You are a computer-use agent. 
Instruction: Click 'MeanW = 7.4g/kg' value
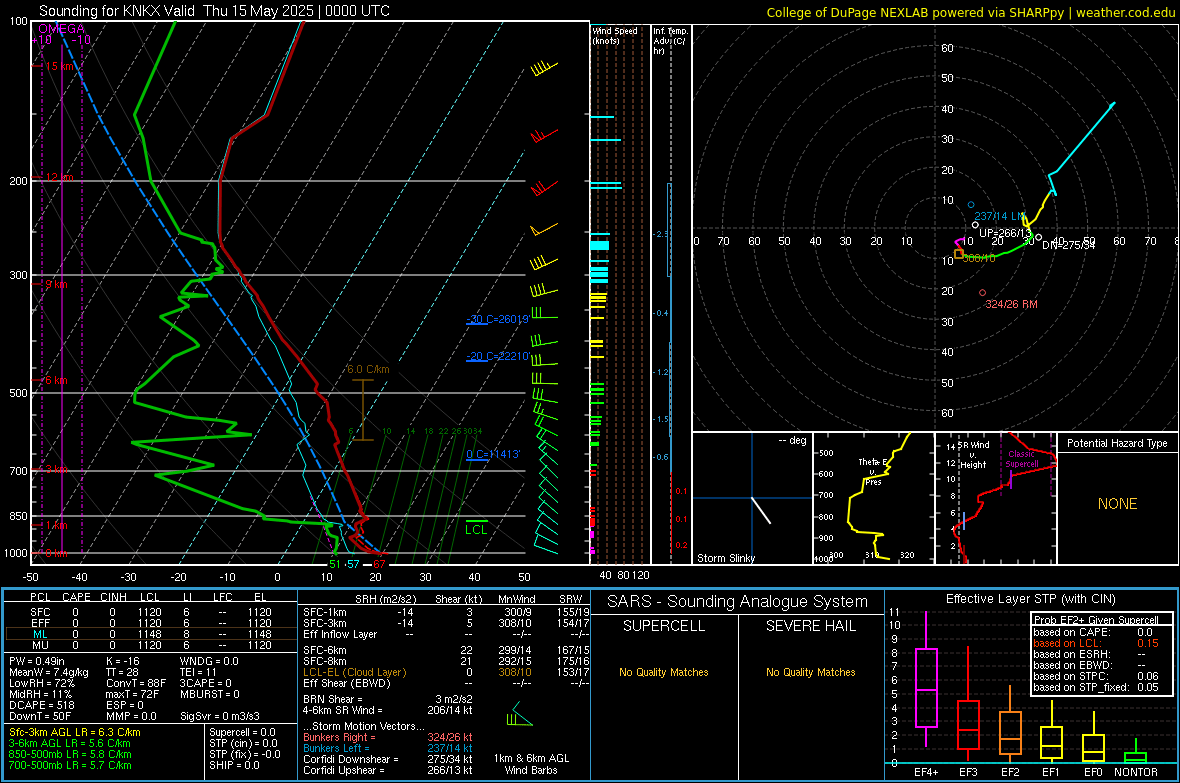pyautogui.click(x=48, y=672)
